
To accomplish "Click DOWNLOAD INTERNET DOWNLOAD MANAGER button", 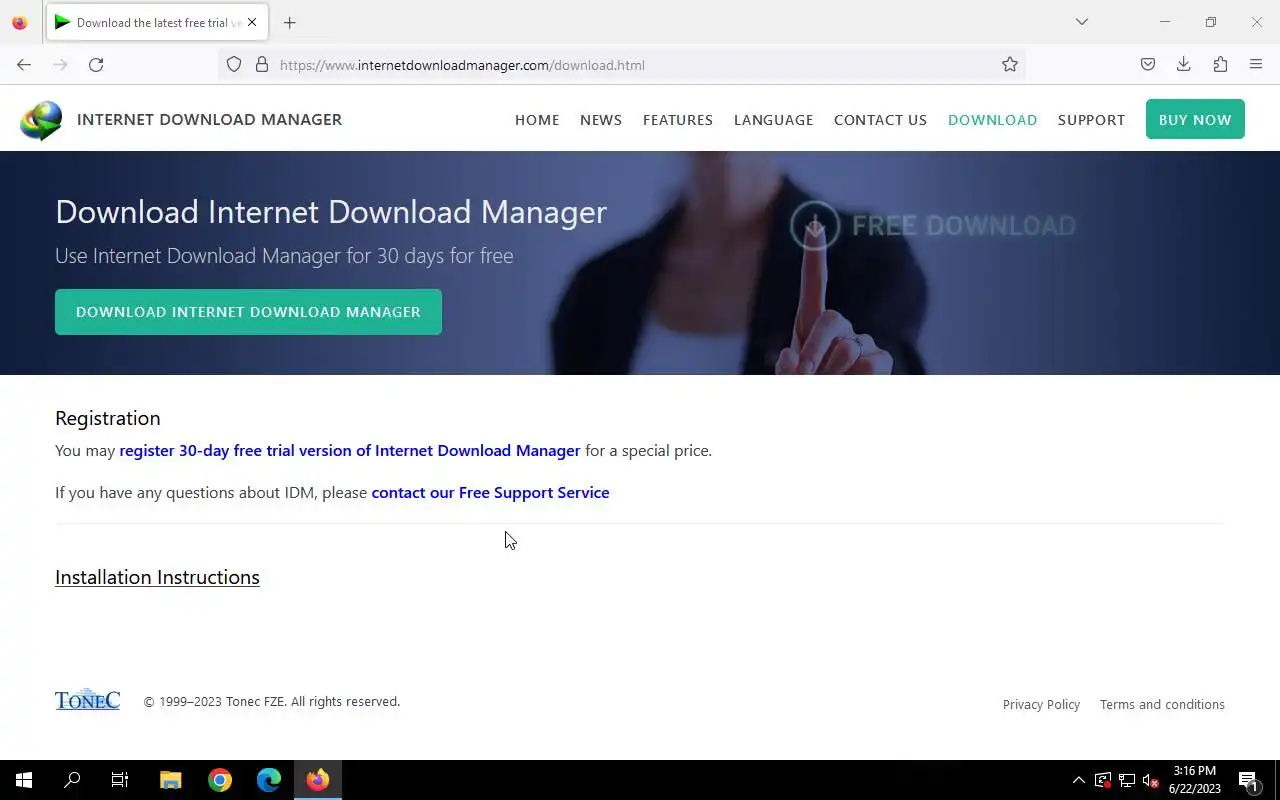I will tap(248, 312).
